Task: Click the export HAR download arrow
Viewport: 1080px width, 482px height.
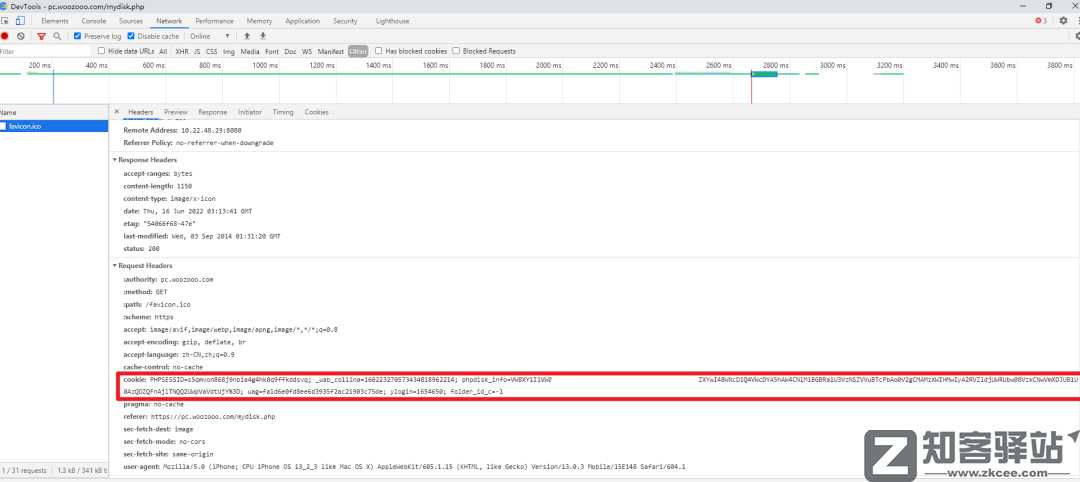Action: coord(262,36)
